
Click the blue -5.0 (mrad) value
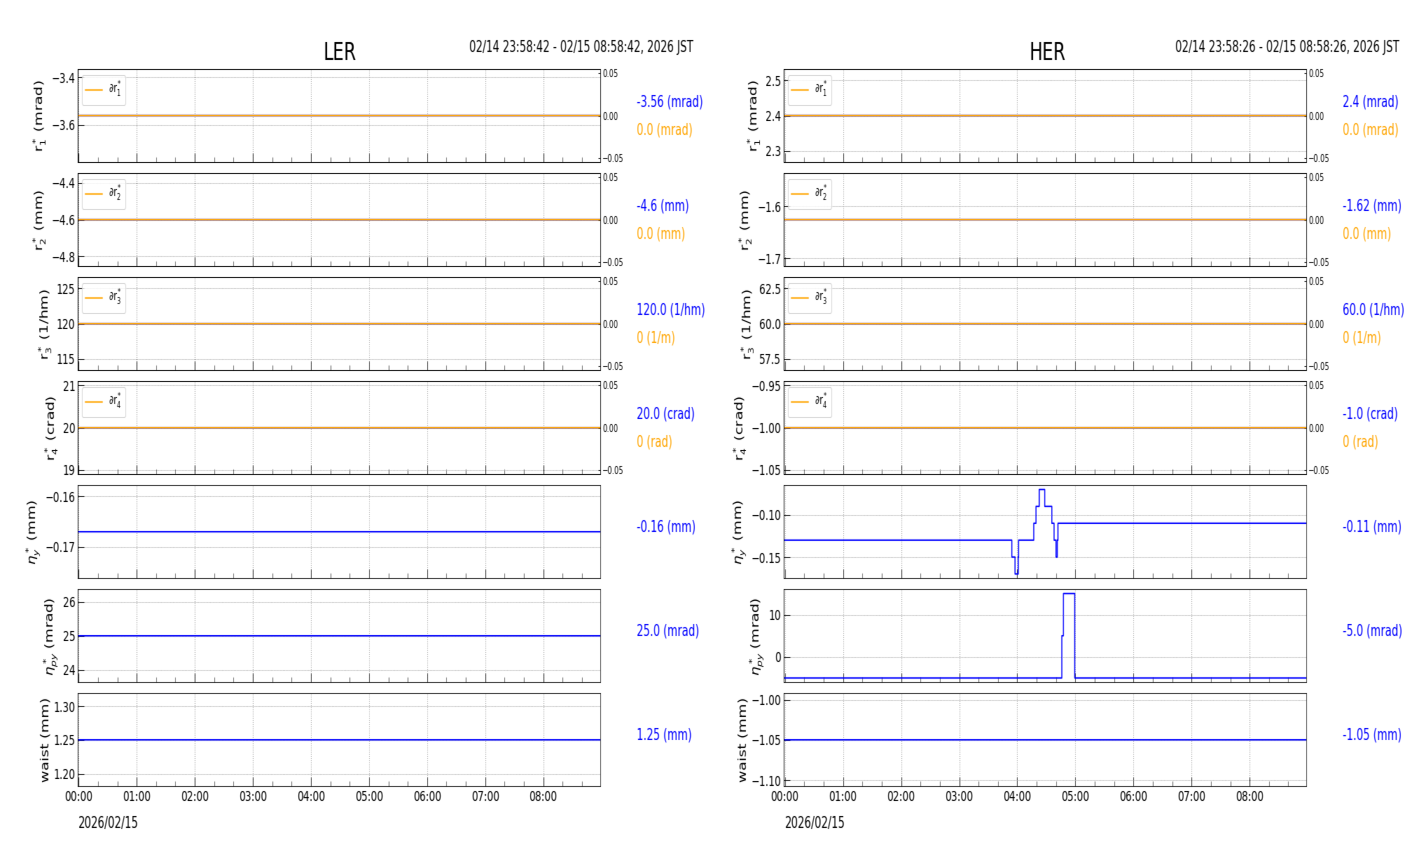pos(1372,631)
